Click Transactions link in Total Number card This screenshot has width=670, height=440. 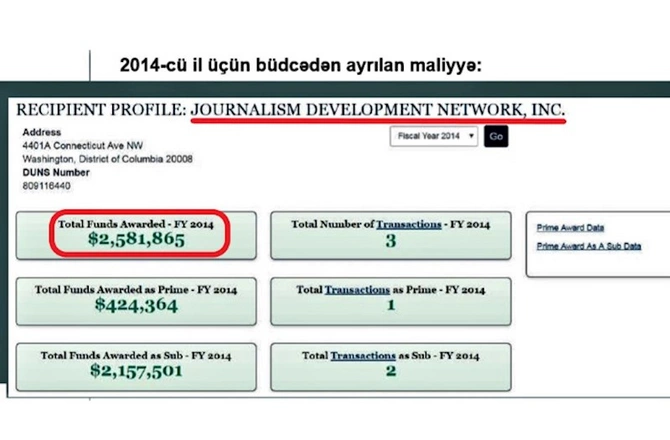pos(408,224)
